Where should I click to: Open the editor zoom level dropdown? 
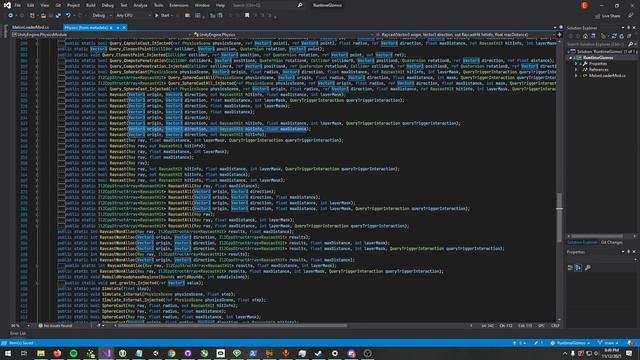click(x=20, y=326)
